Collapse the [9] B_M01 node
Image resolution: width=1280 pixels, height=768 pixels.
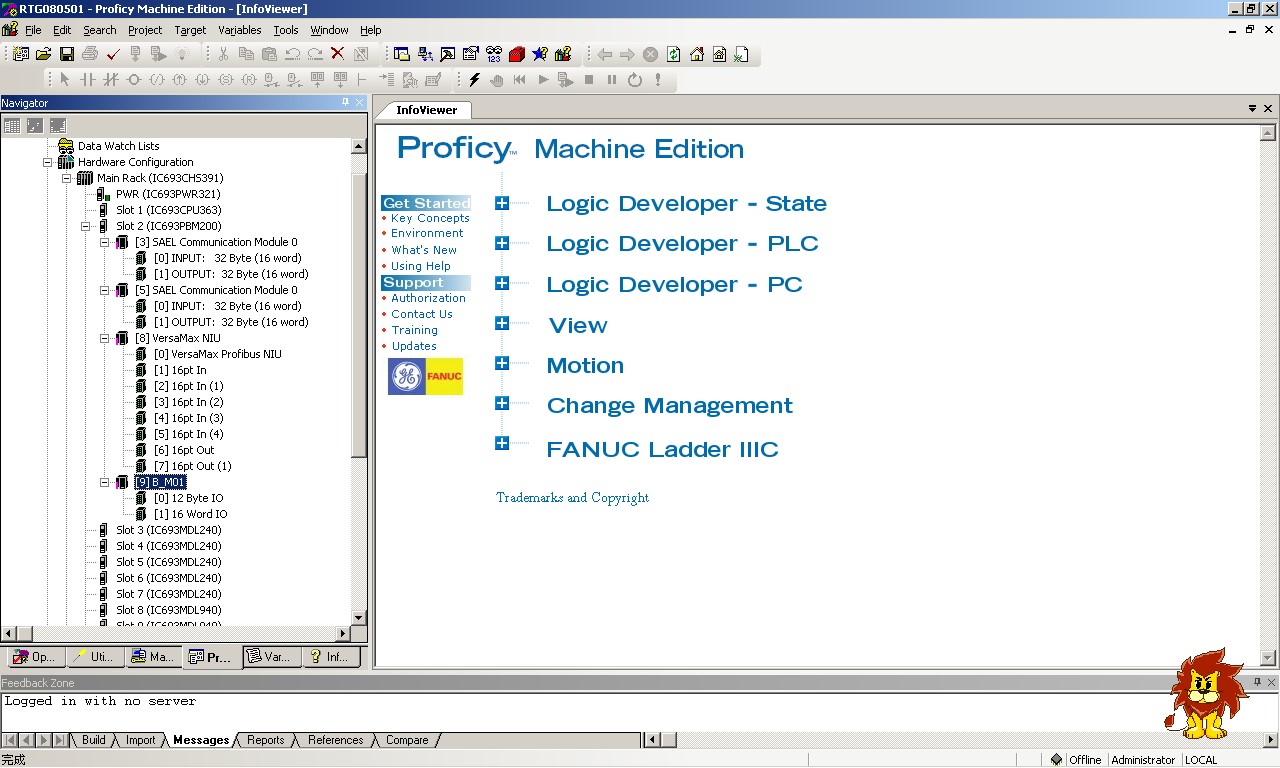coord(104,482)
